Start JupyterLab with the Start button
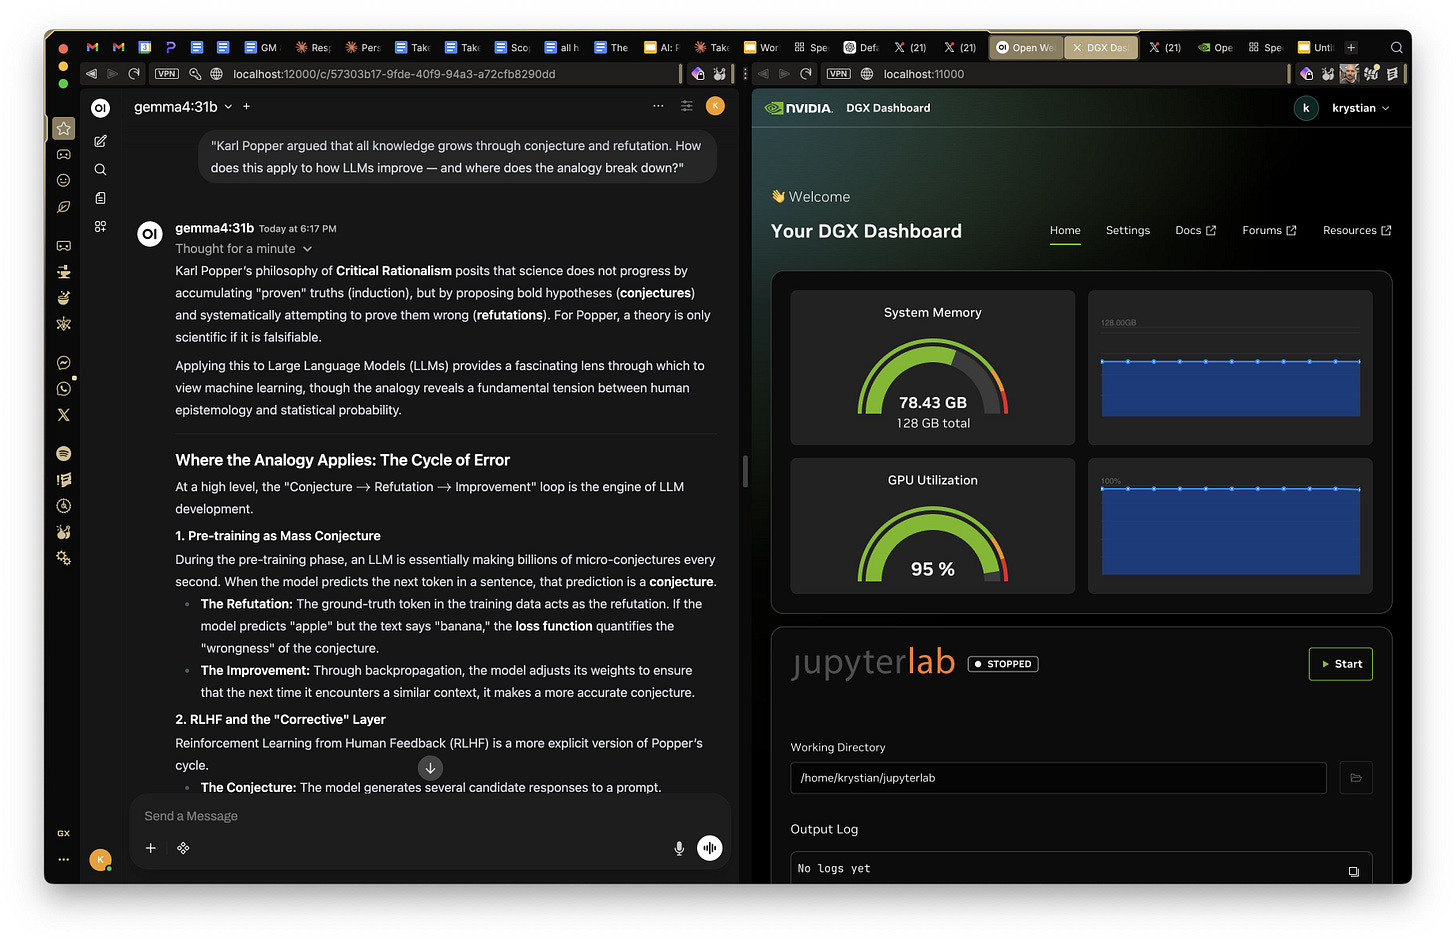Screen dimensions: 1456x942 1341,664
